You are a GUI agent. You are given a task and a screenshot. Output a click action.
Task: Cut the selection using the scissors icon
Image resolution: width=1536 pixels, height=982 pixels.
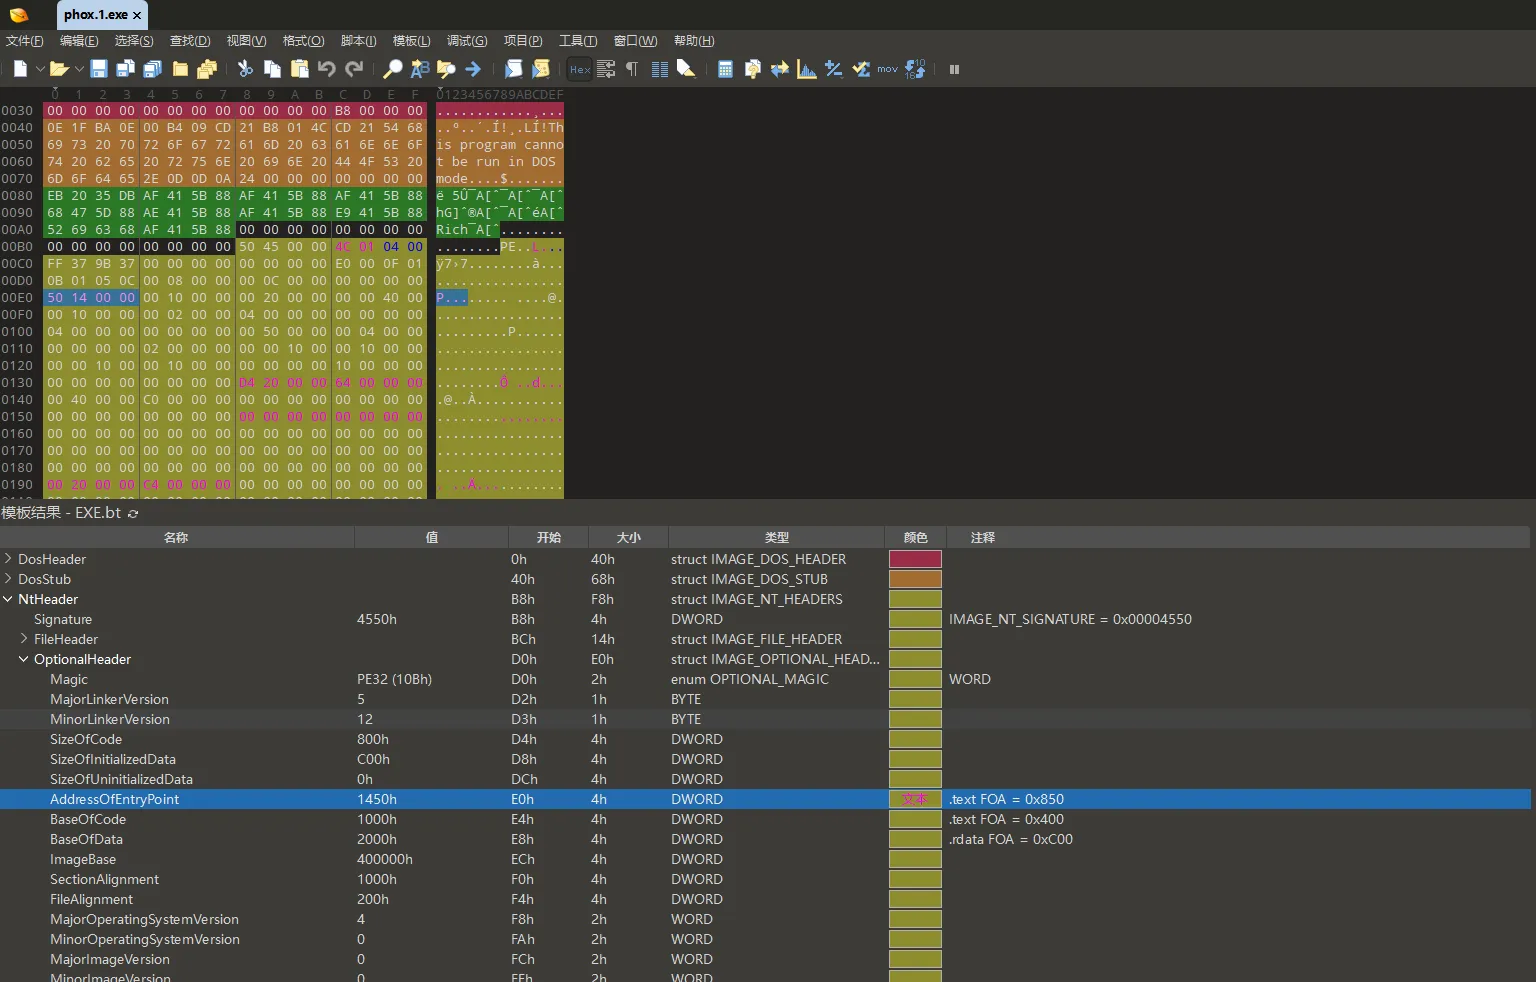[245, 69]
